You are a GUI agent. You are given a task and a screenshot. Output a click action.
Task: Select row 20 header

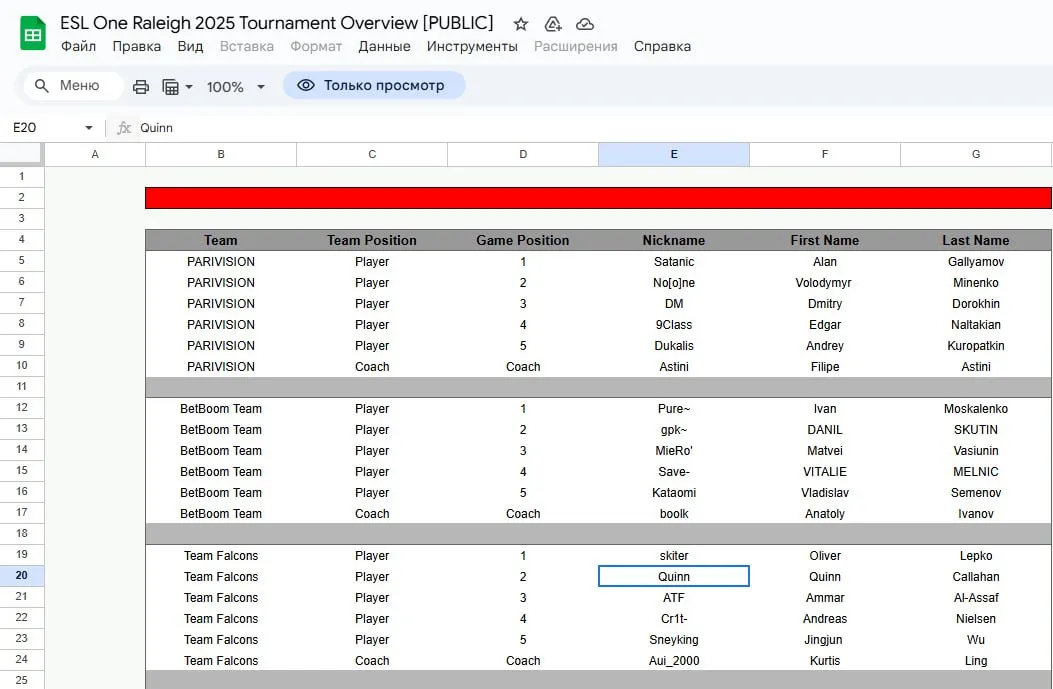21,576
